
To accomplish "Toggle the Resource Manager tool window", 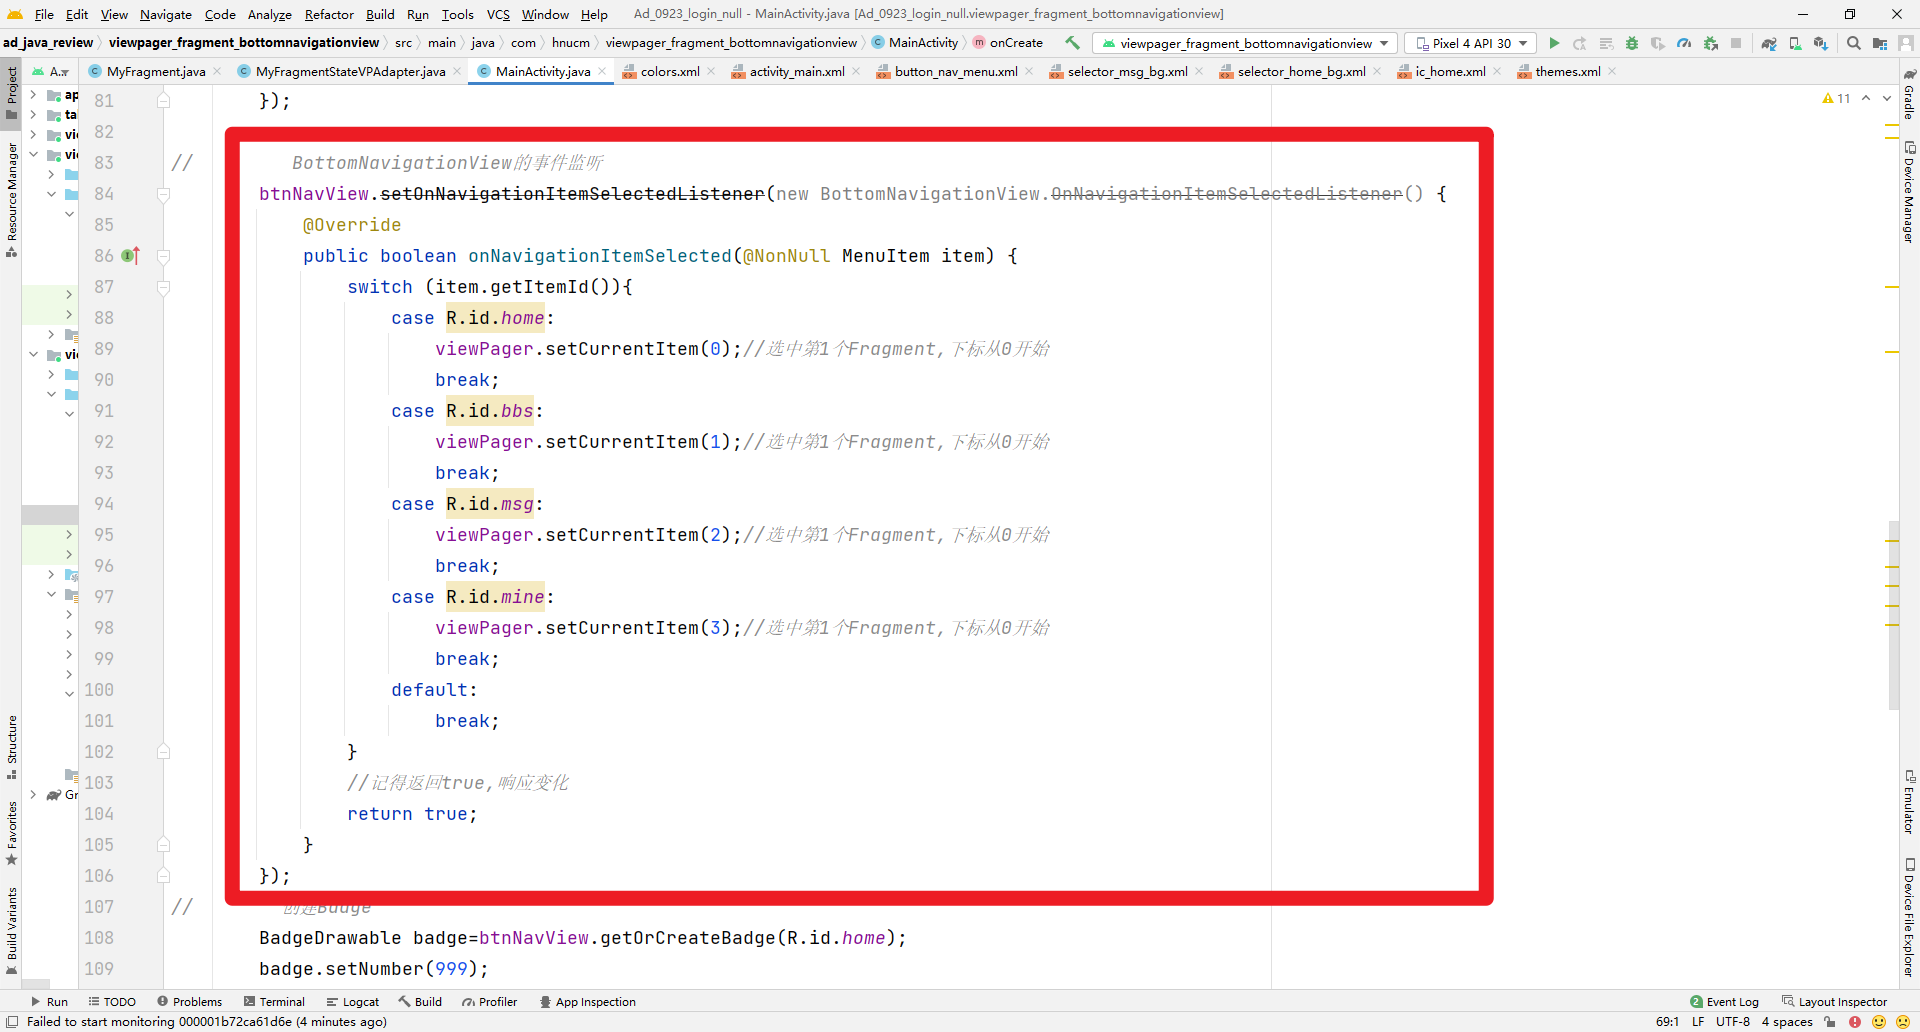I will click(x=12, y=199).
